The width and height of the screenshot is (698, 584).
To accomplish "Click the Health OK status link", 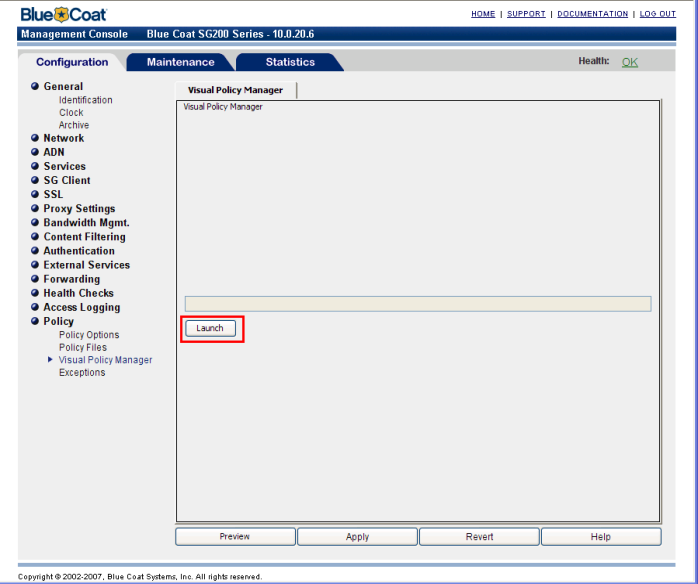I will coord(629,62).
